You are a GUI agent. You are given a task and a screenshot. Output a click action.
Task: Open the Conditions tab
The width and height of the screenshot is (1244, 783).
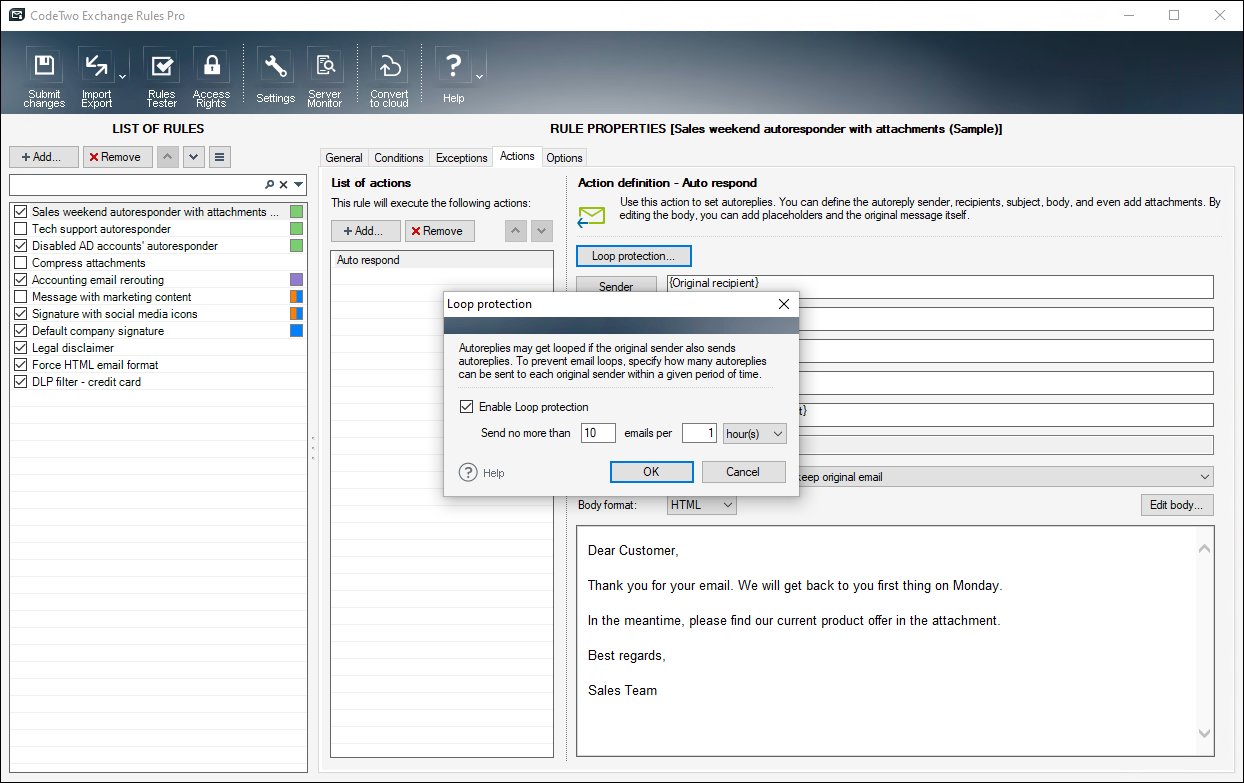(399, 158)
